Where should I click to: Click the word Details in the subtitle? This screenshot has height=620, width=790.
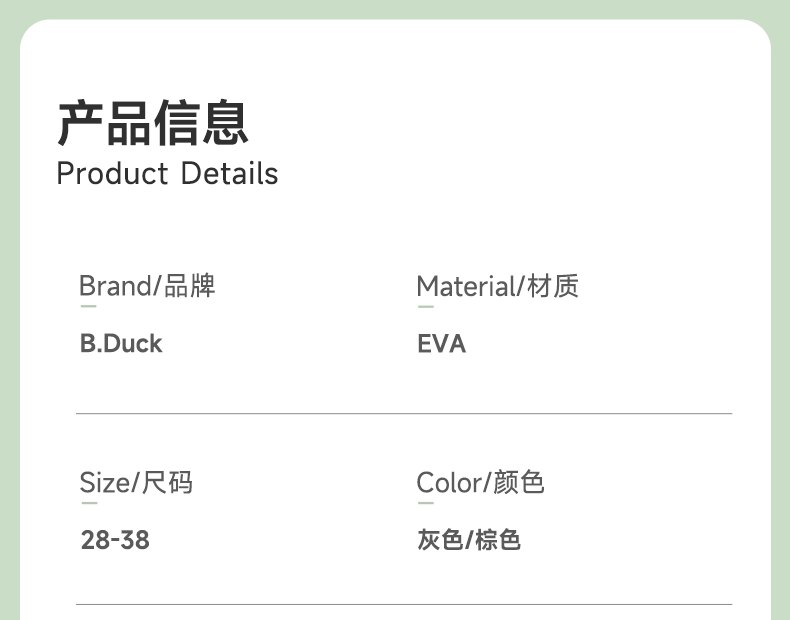(229, 174)
